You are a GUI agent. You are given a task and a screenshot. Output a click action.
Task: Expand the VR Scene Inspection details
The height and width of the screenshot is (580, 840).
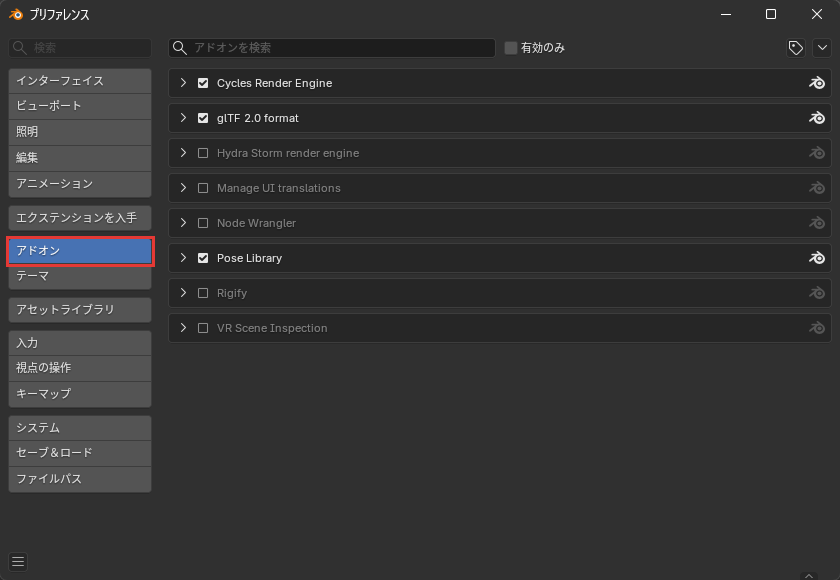183,328
